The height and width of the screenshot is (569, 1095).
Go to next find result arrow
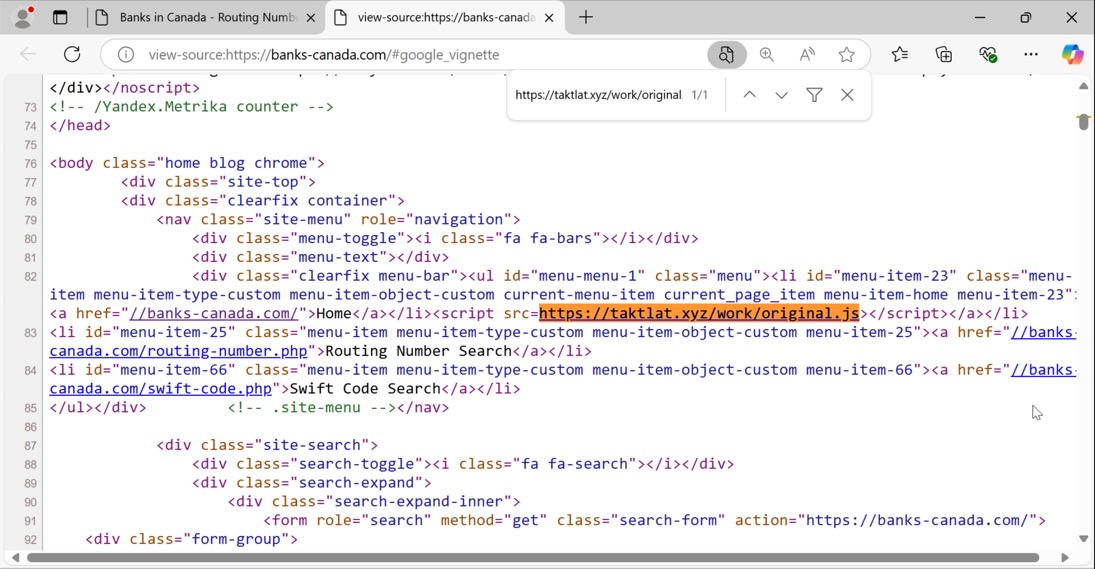point(781,95)
